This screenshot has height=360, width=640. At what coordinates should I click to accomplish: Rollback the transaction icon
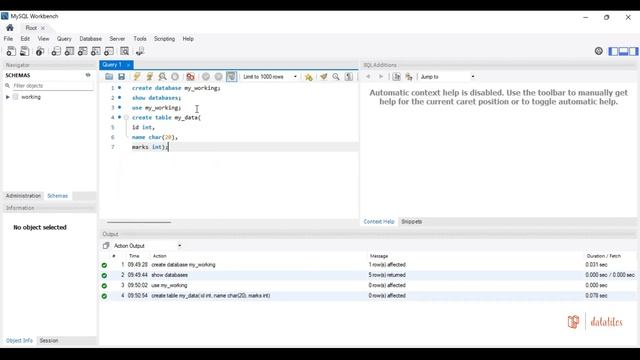point(218,77)
